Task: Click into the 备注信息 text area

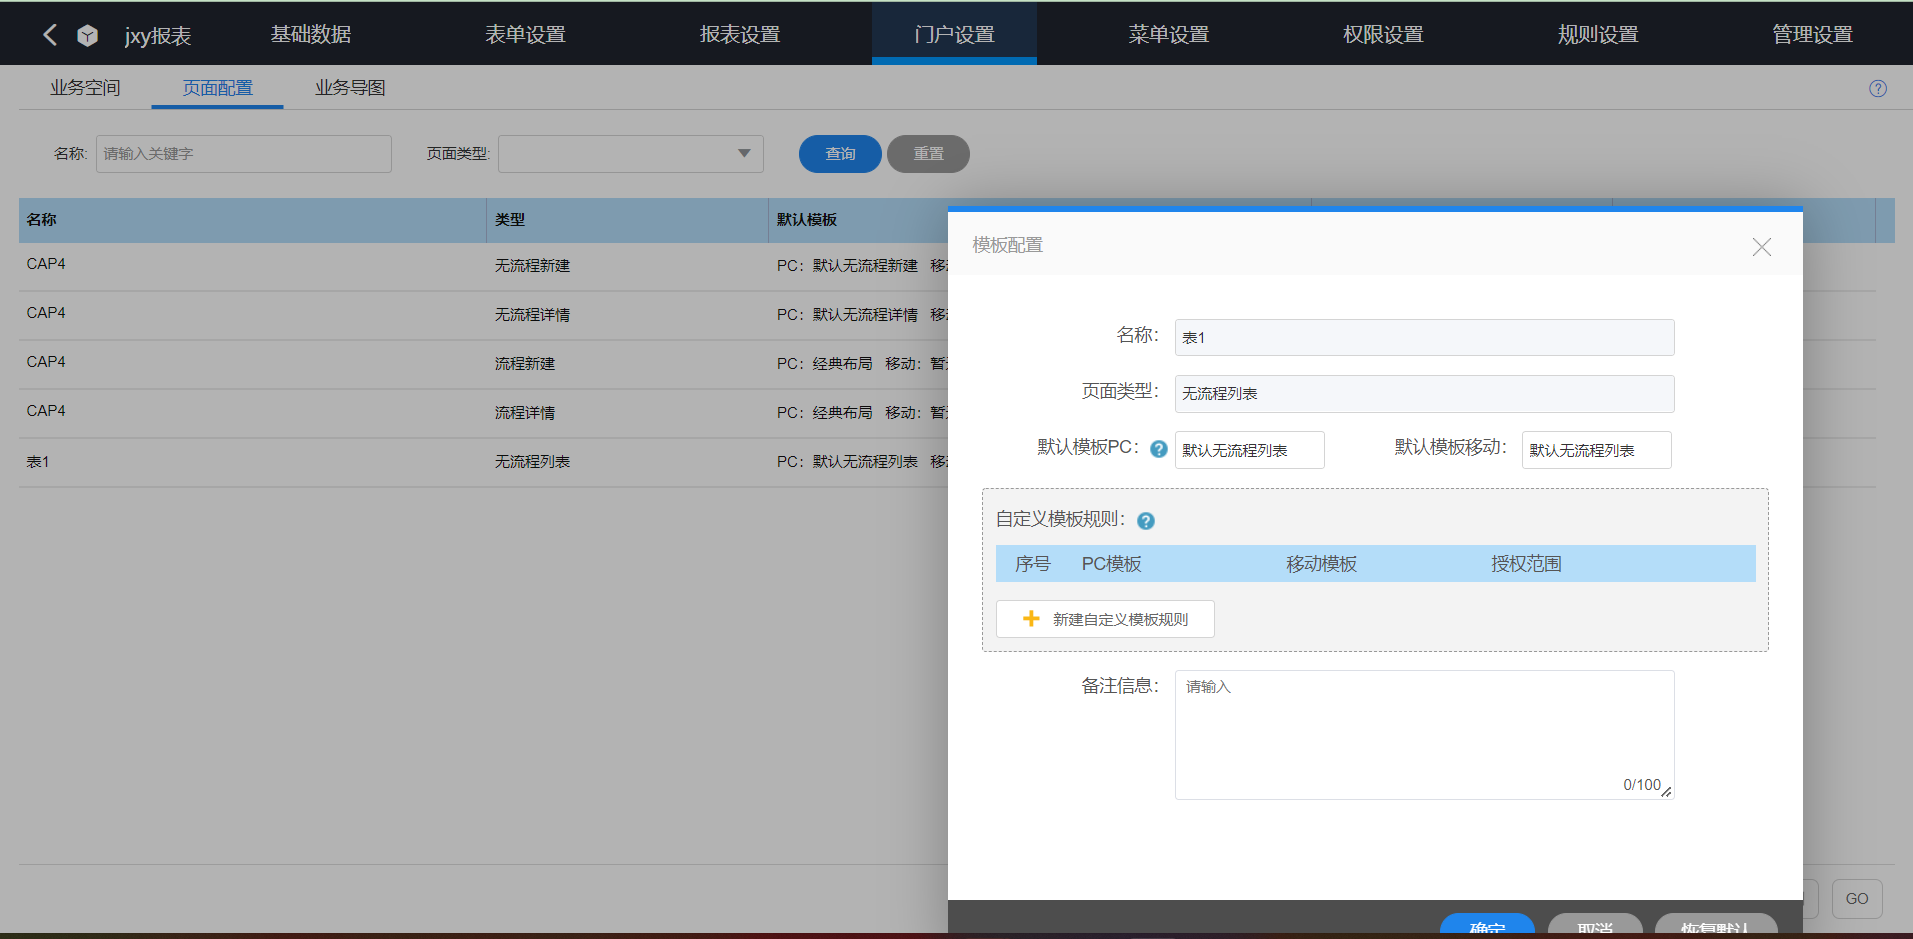Action: click(x=1423, y=734)
